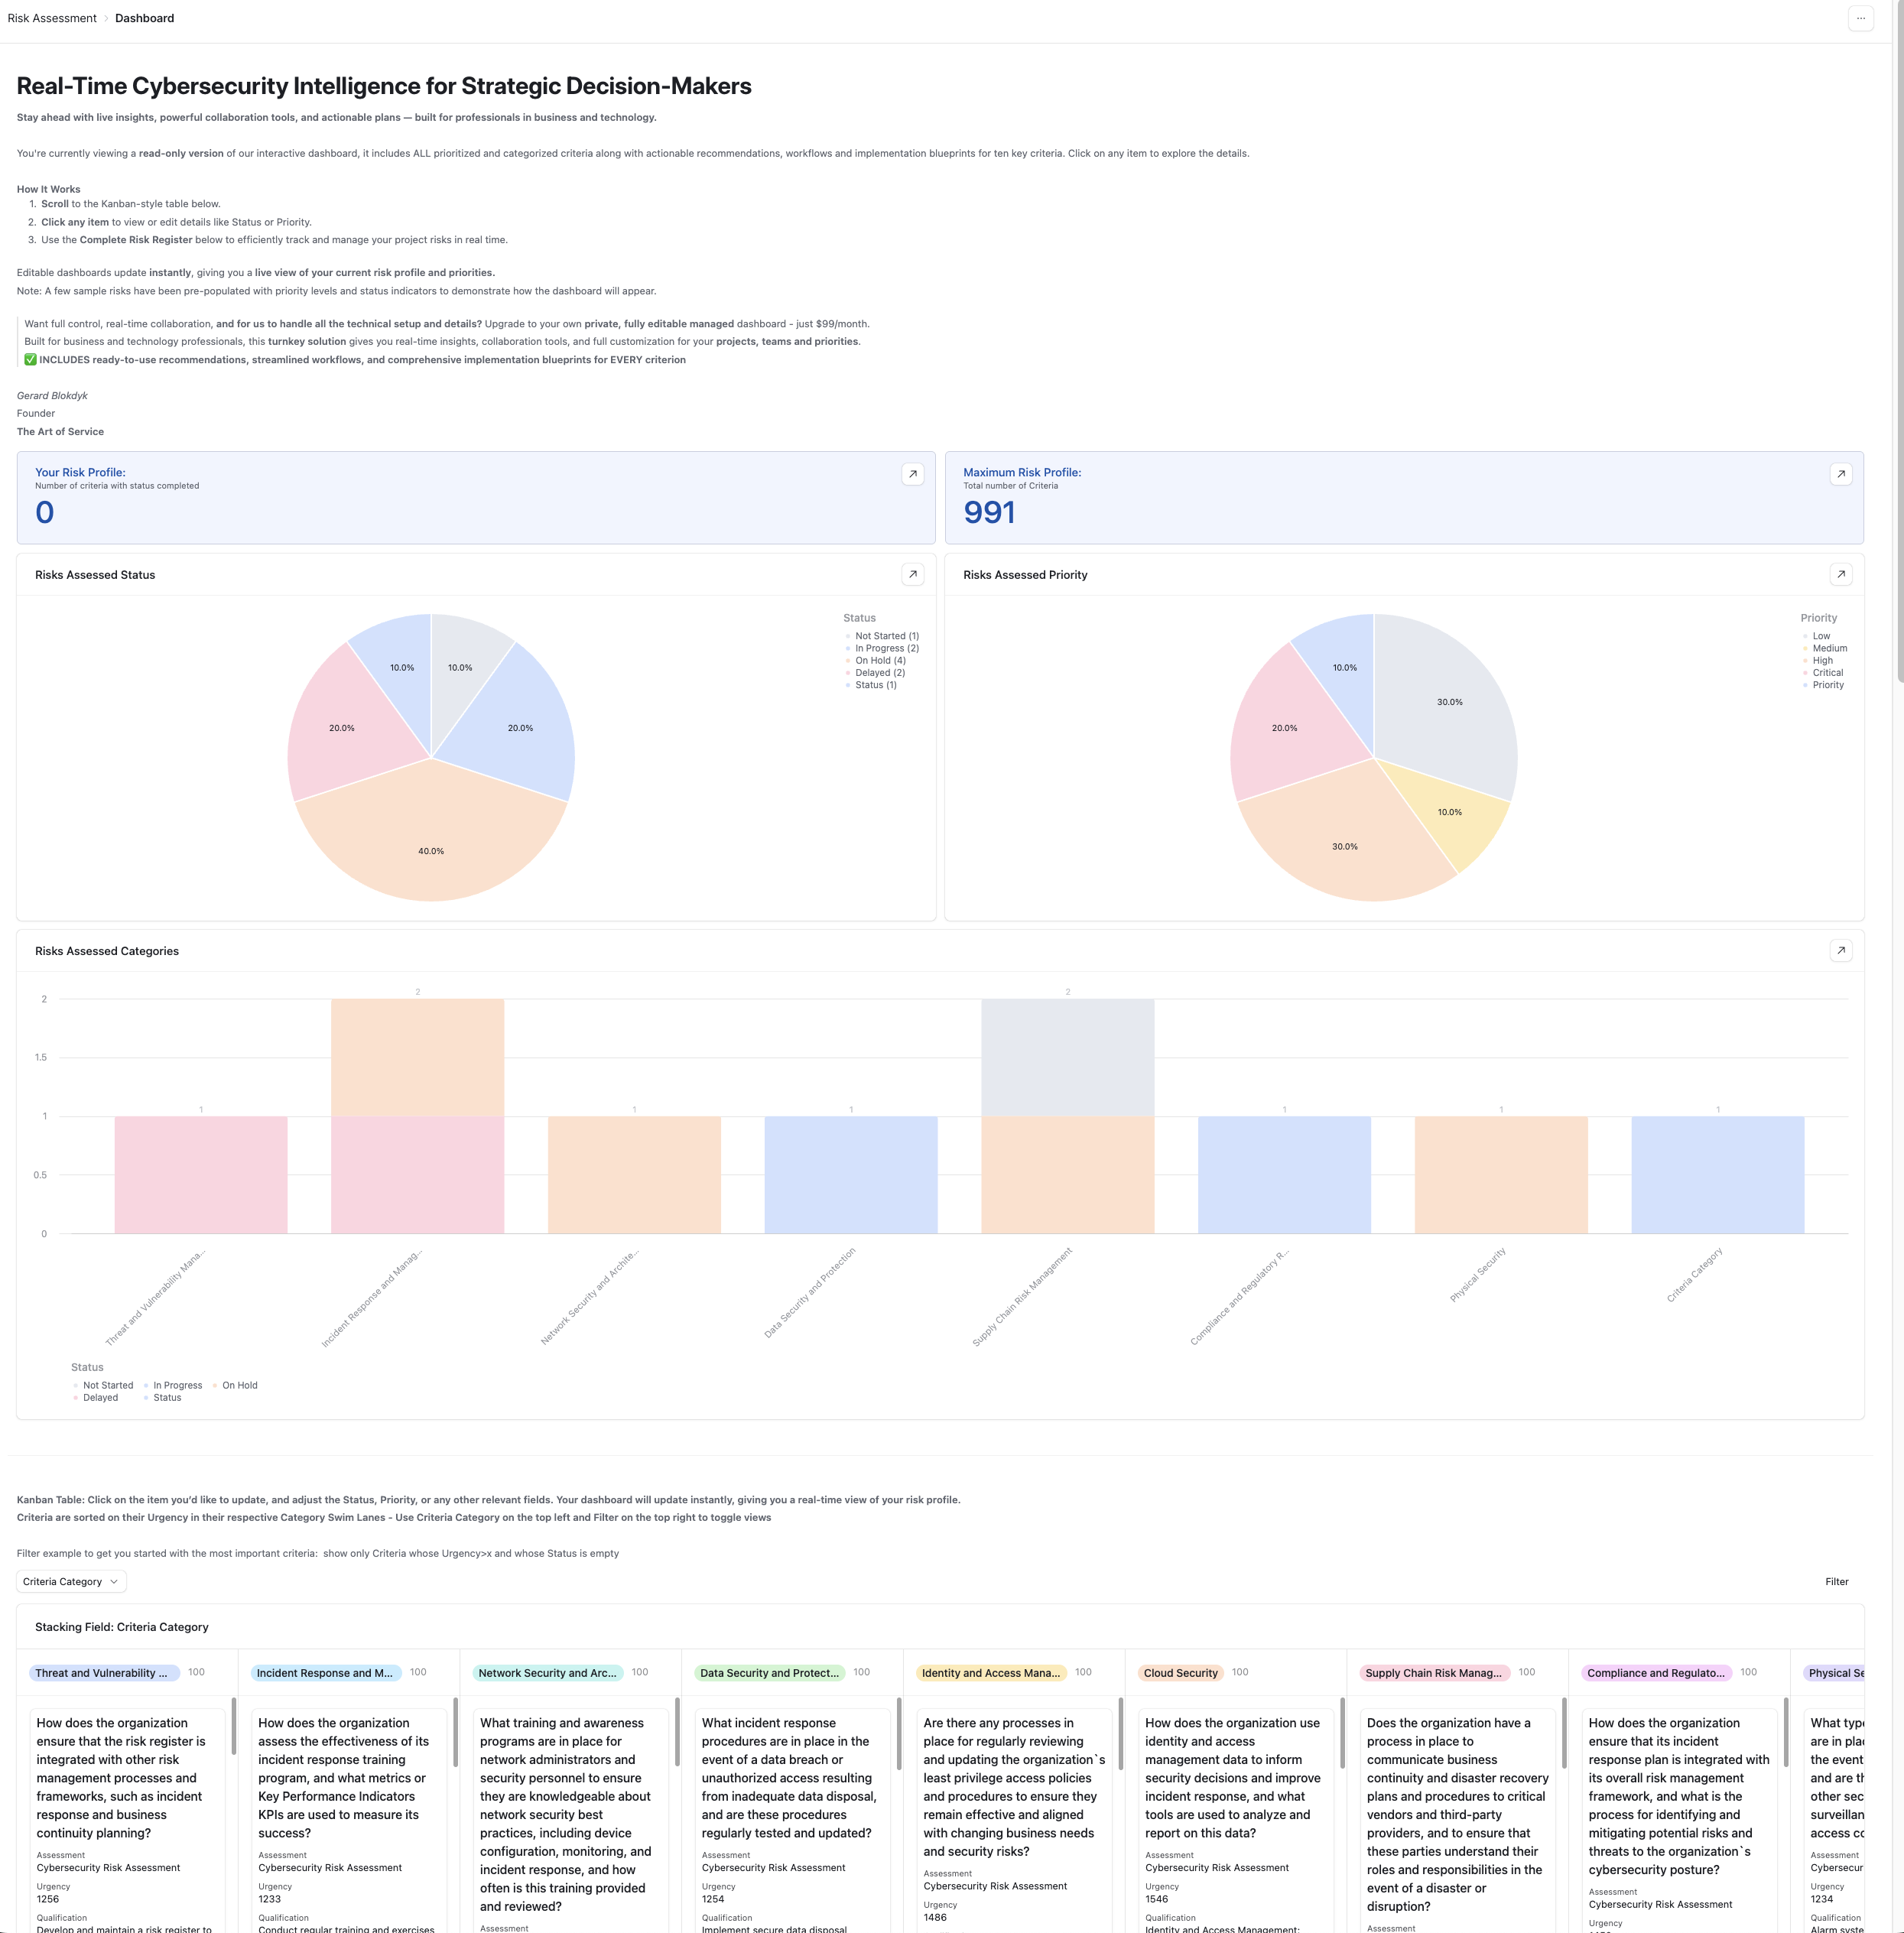Navigate back via Risk Assessment breadcrumb link
This screenshot has width=1904, height=1933.
(x=52, y=17)
